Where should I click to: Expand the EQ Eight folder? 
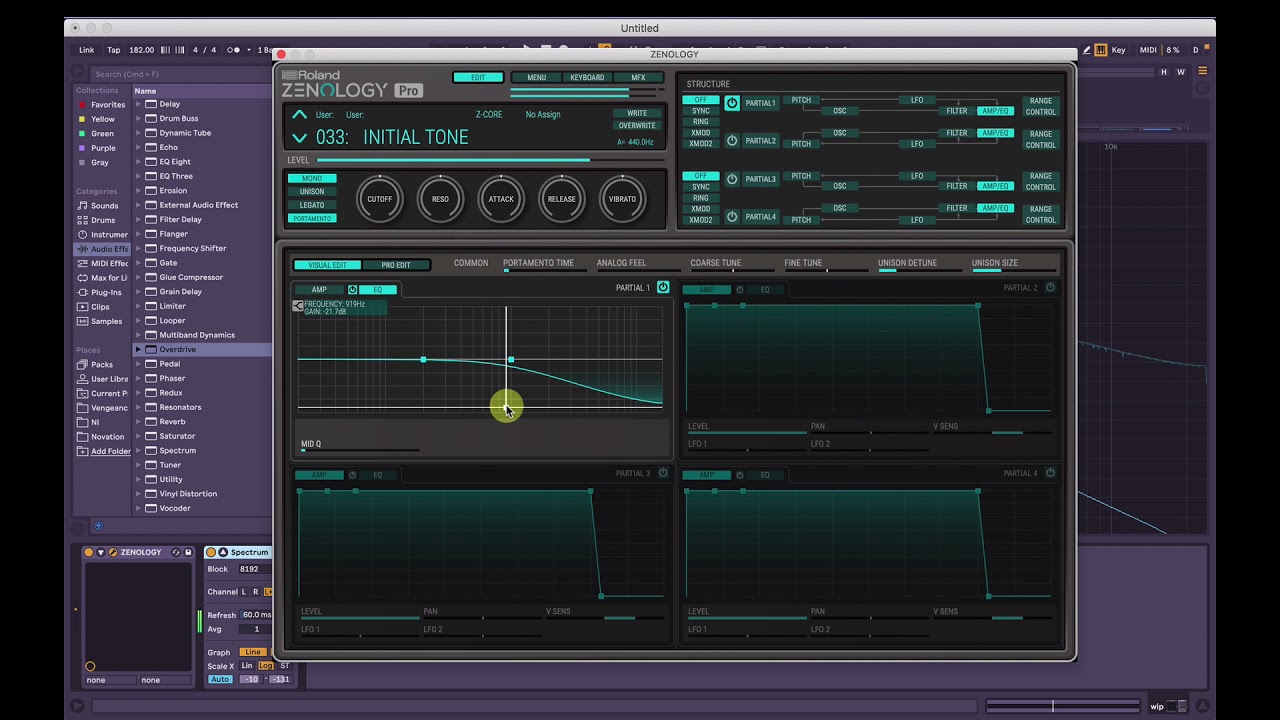tap(139, 162)
